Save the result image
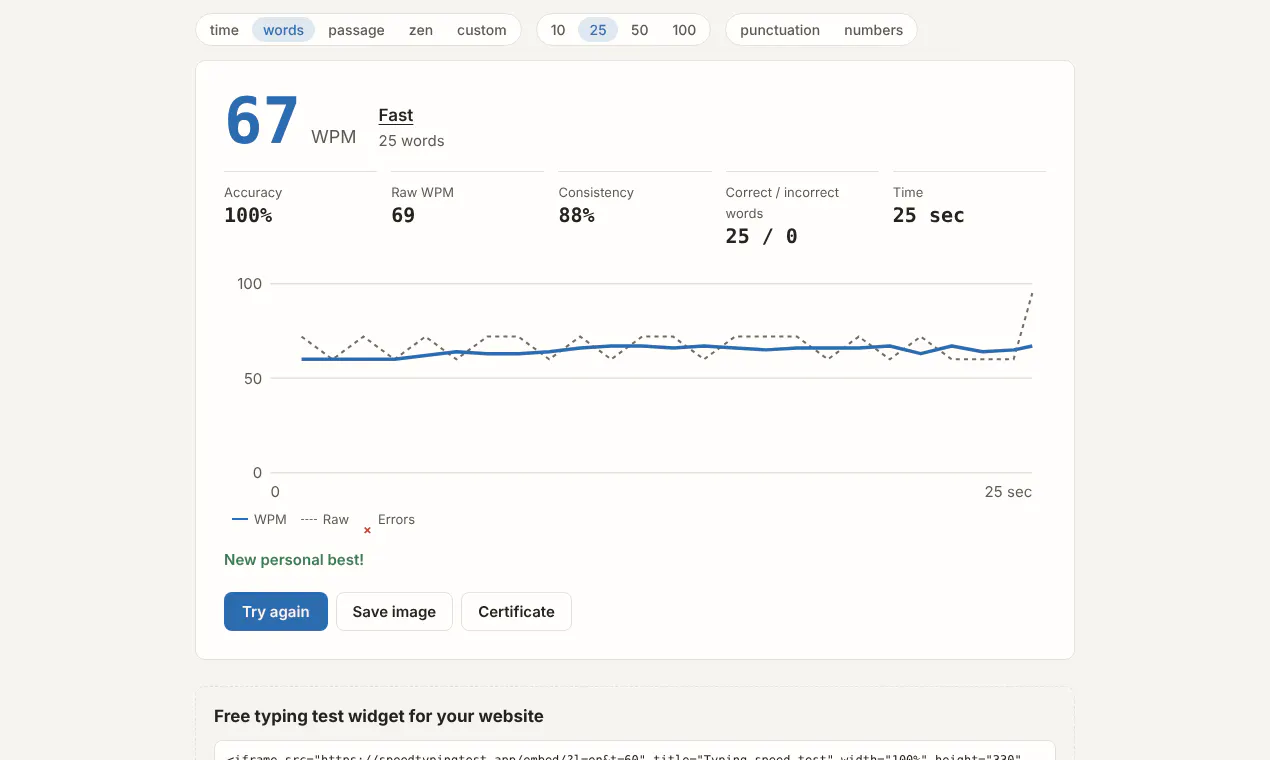The image size is (1270, 760). [394, 611]
